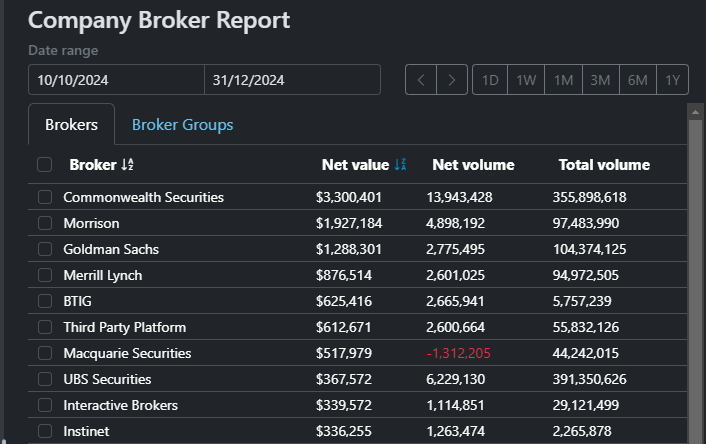
Task: Choose the 1Y date range
Action: pyautogui.click(x=672, y=80)
